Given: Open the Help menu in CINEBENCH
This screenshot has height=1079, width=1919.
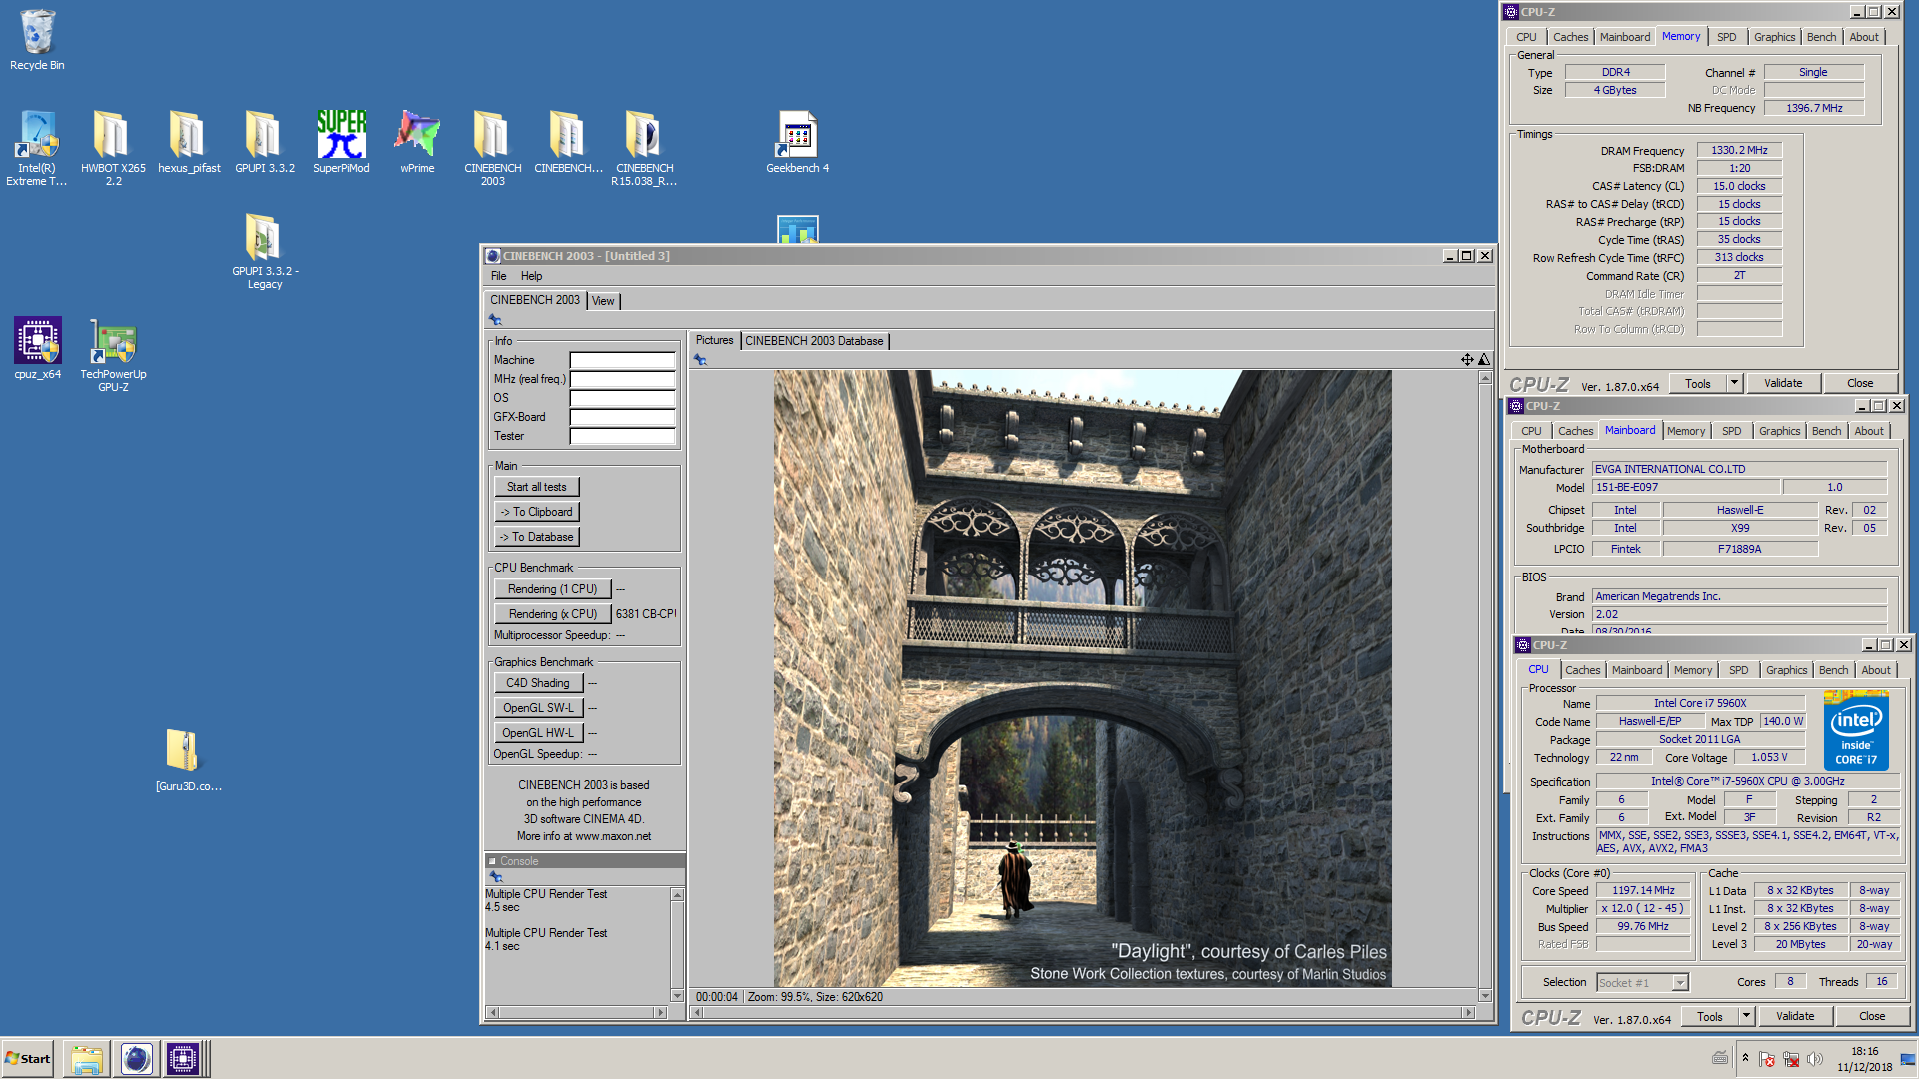Looking at the screenshot, I should click(531, 276).
